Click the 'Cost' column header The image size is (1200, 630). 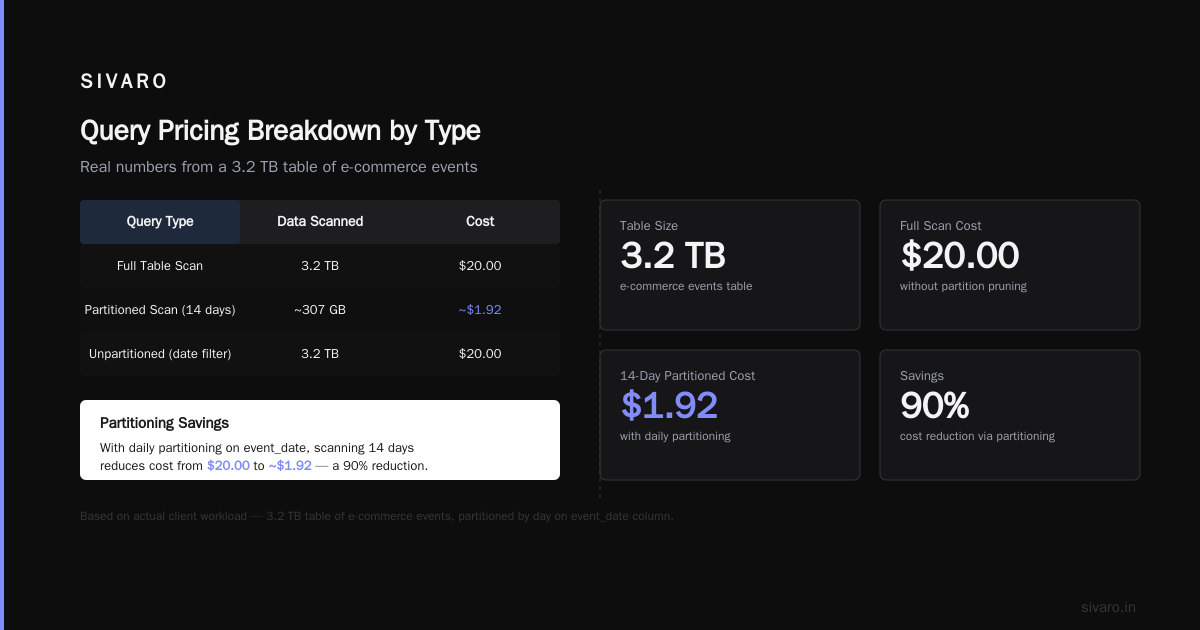(480, 221)
